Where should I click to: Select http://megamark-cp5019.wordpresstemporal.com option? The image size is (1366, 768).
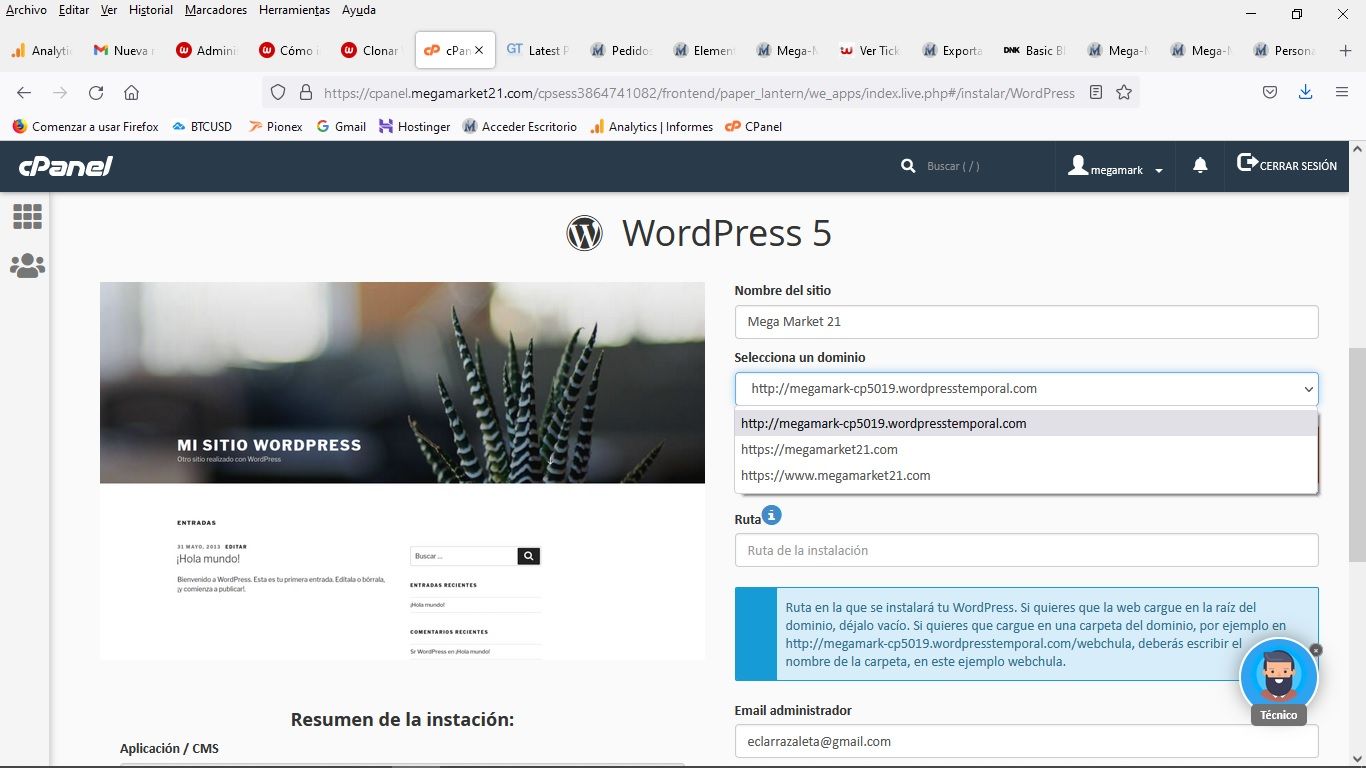(x=1026, y=423)
